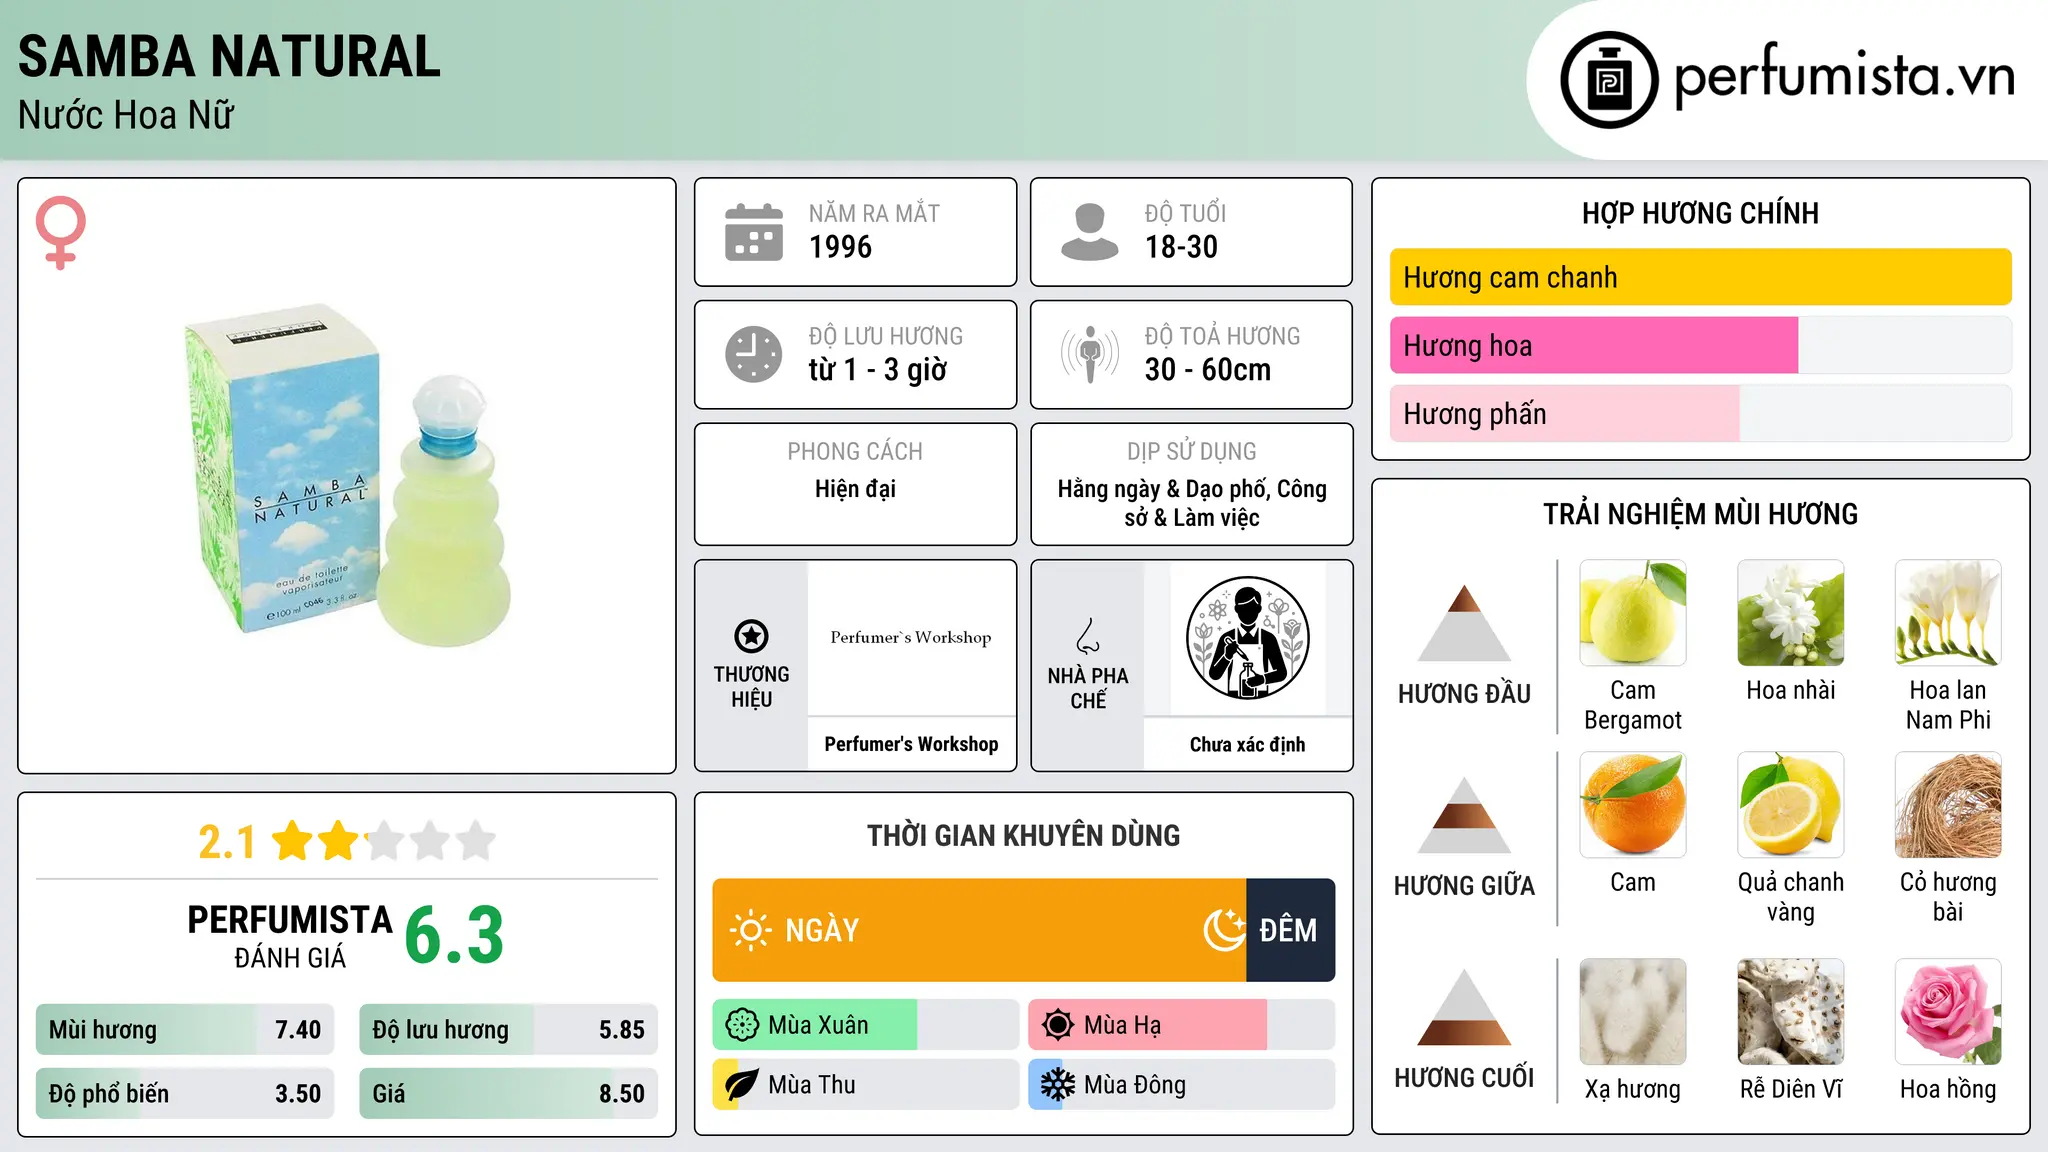Click the 2.1 star rating row

(347, 841)
